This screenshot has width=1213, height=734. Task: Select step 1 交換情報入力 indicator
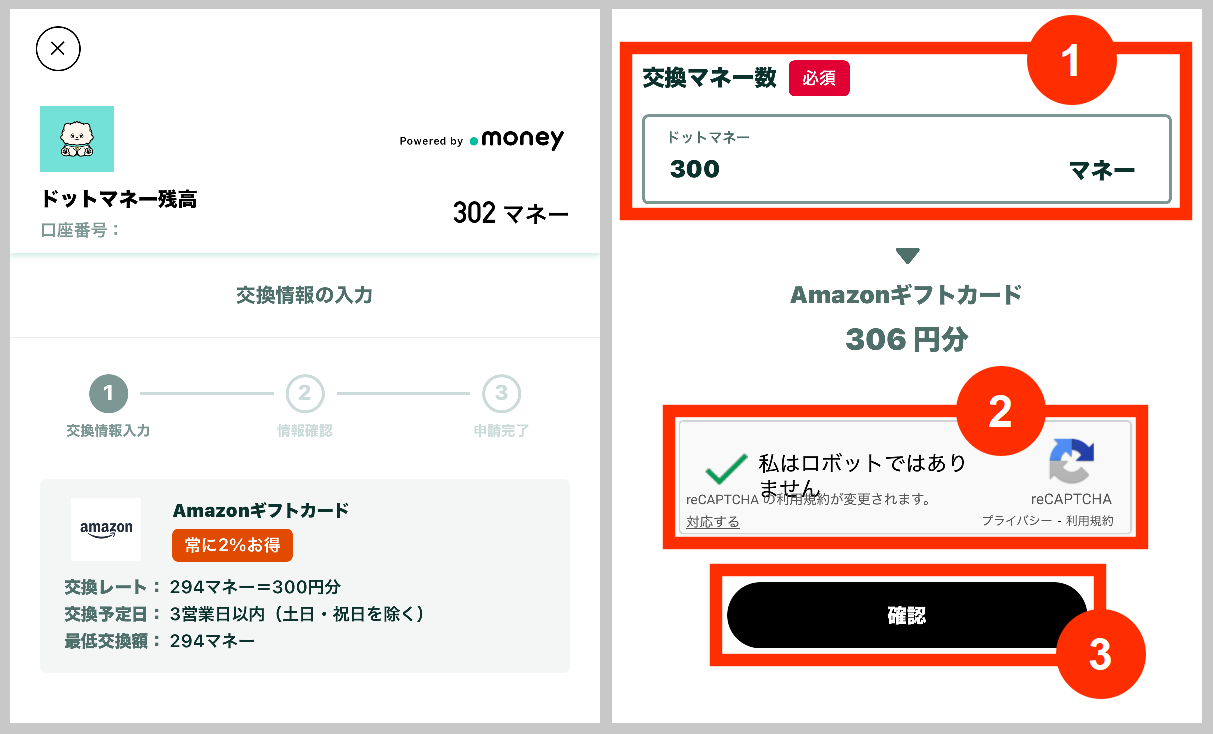pos(108,394)
